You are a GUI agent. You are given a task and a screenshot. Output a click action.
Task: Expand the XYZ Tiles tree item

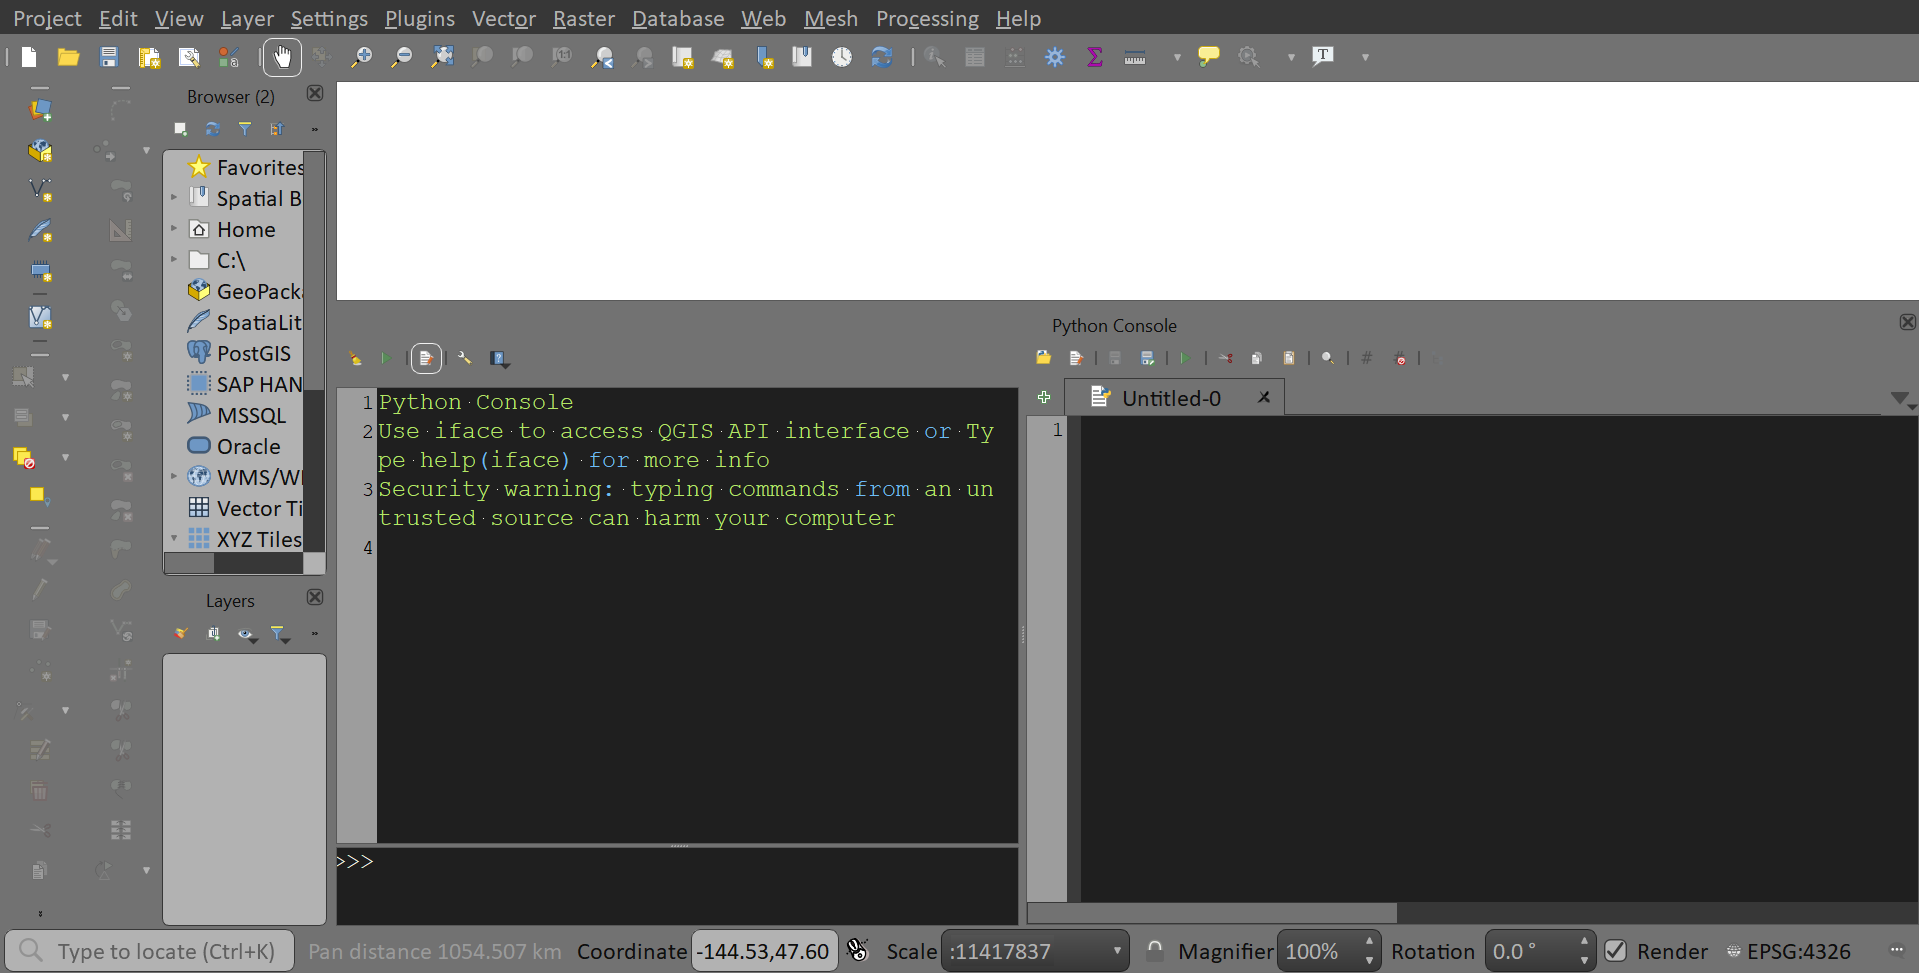(x=174, y=539)
